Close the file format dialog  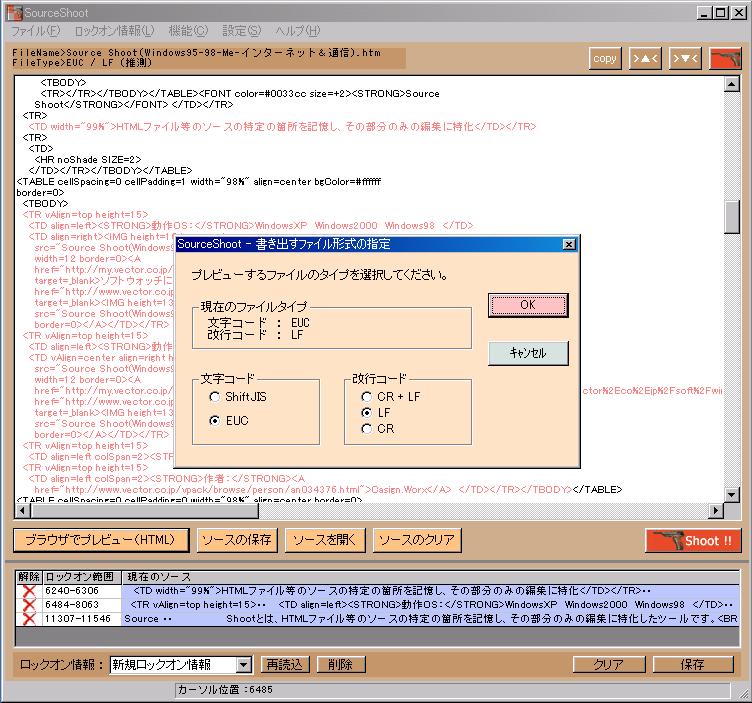click(569, 245)
